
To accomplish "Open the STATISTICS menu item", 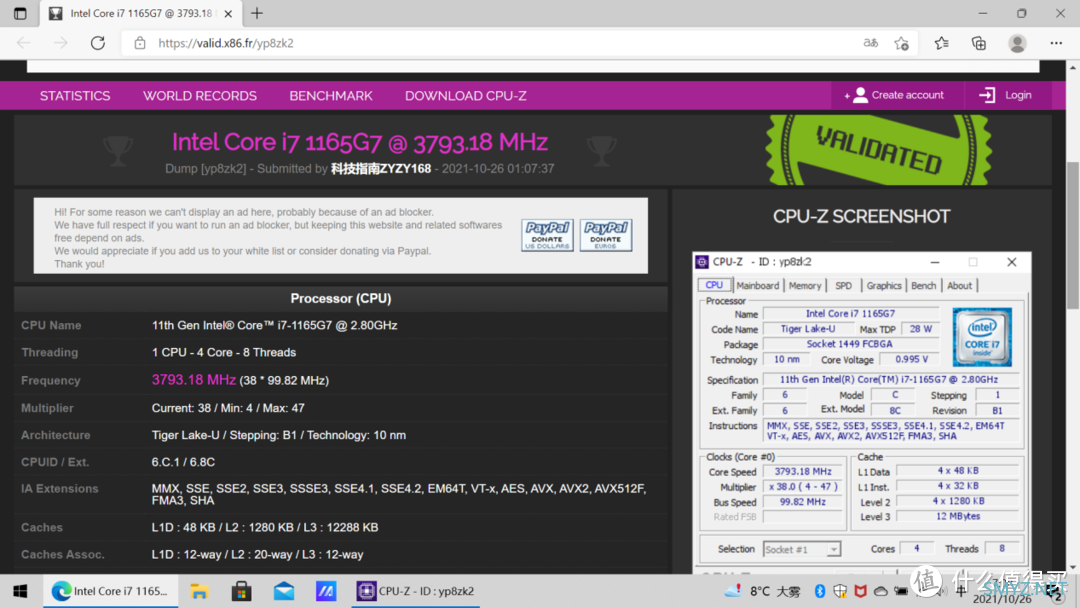I will 74,96.
